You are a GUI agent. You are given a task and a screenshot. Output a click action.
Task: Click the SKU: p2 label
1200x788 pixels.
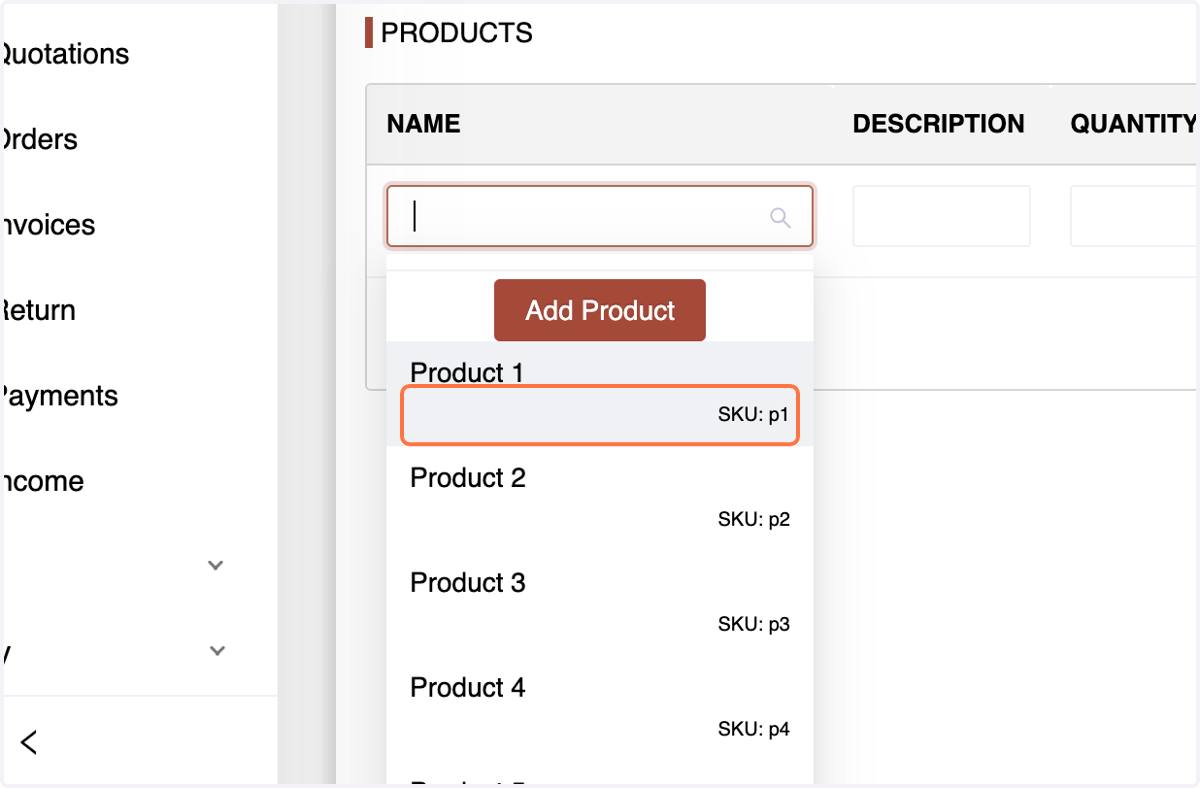pos(754,520)
